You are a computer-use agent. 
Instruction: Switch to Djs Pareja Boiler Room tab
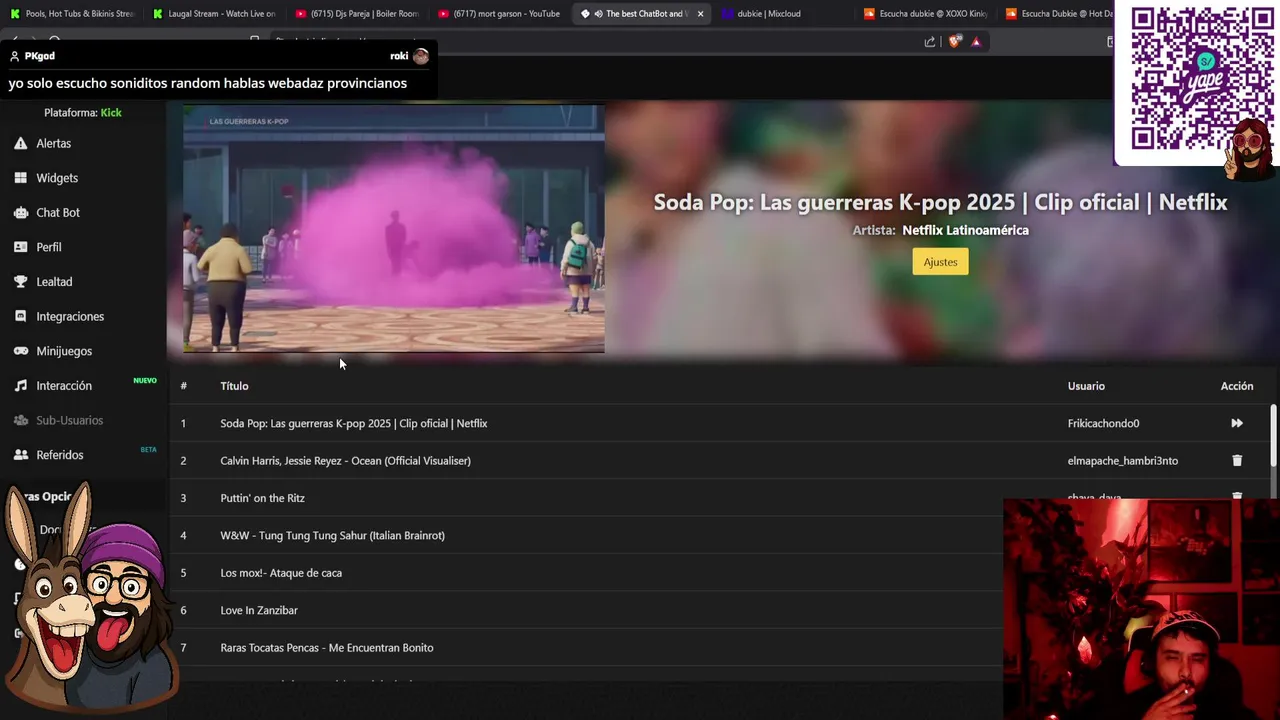[x=357, y=14]
